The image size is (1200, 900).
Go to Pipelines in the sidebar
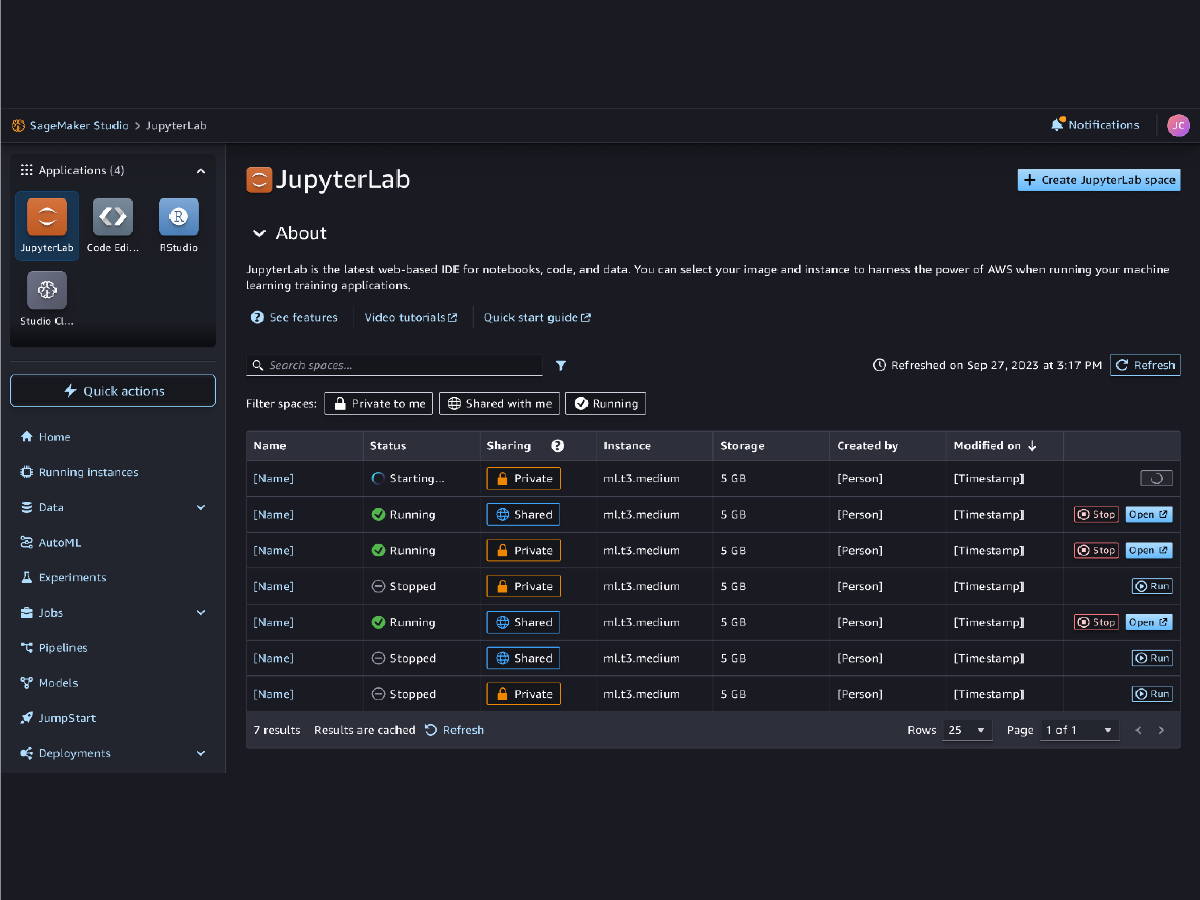pos(63,648)
